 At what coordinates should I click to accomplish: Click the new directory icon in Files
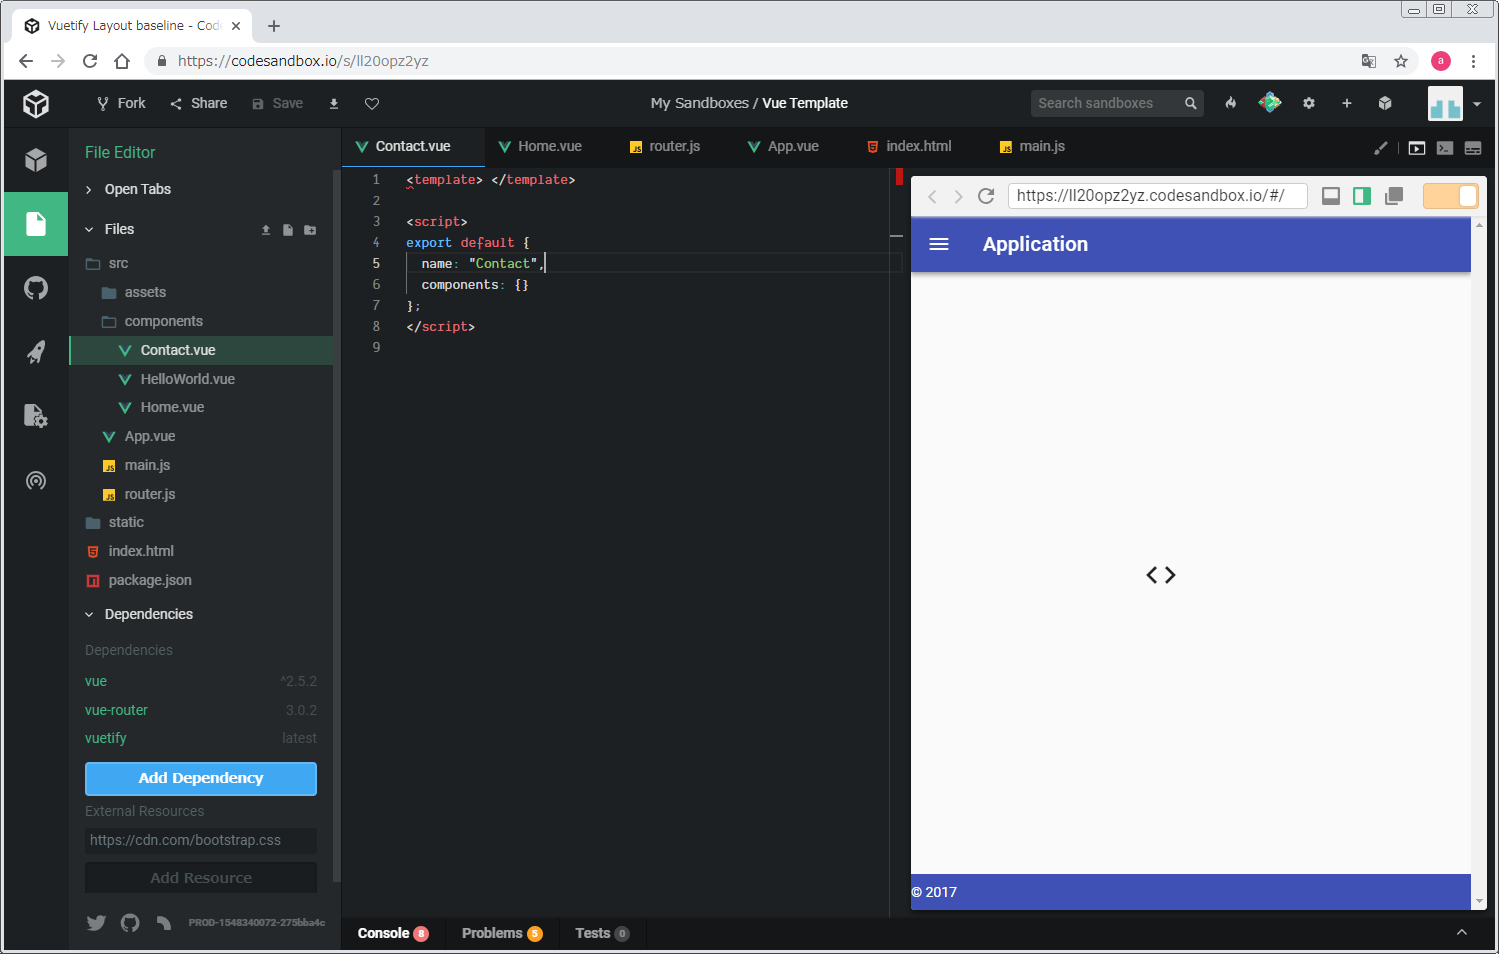click(310, 230)
